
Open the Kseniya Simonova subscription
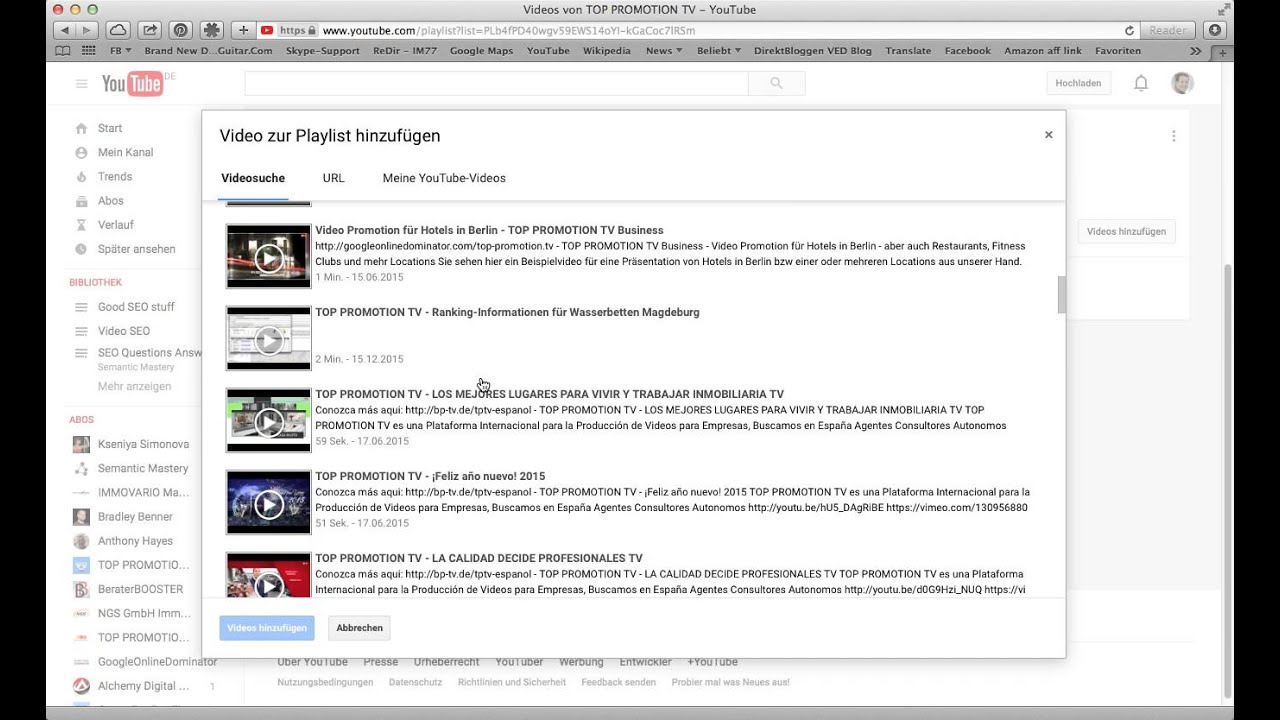pyautogui.click(x=143, y=444)
